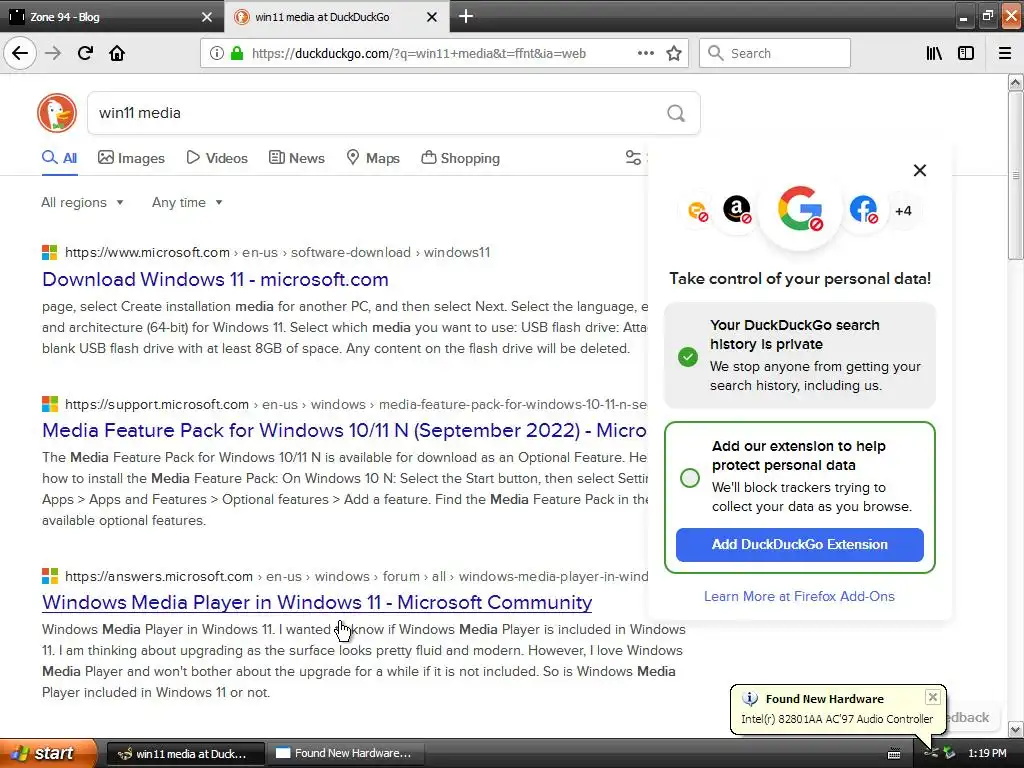1024x768 pixels.
Task: Open Media Feature Pack for Windows result
Action: pos(344,430)
